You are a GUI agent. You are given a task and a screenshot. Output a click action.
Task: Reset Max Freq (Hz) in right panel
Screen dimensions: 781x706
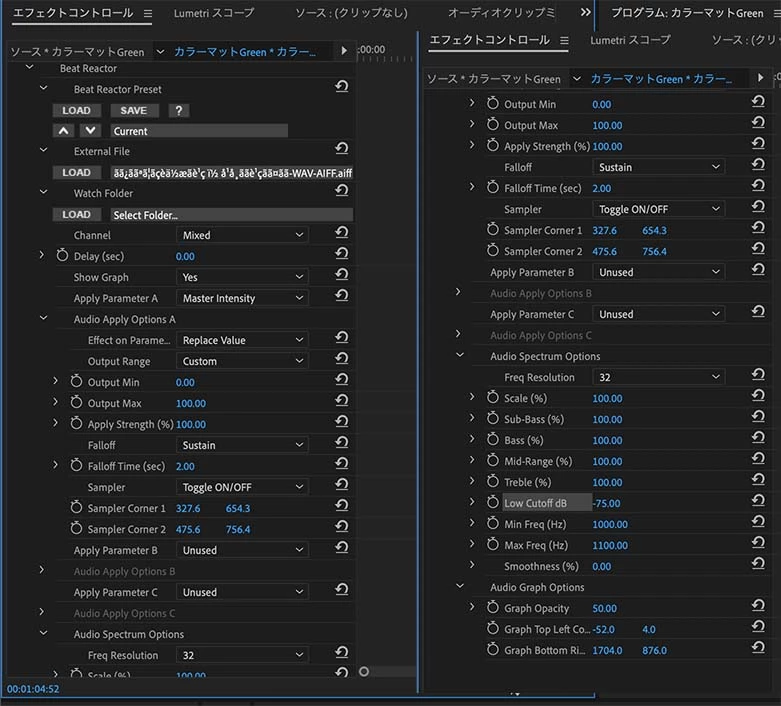[758, 542]
